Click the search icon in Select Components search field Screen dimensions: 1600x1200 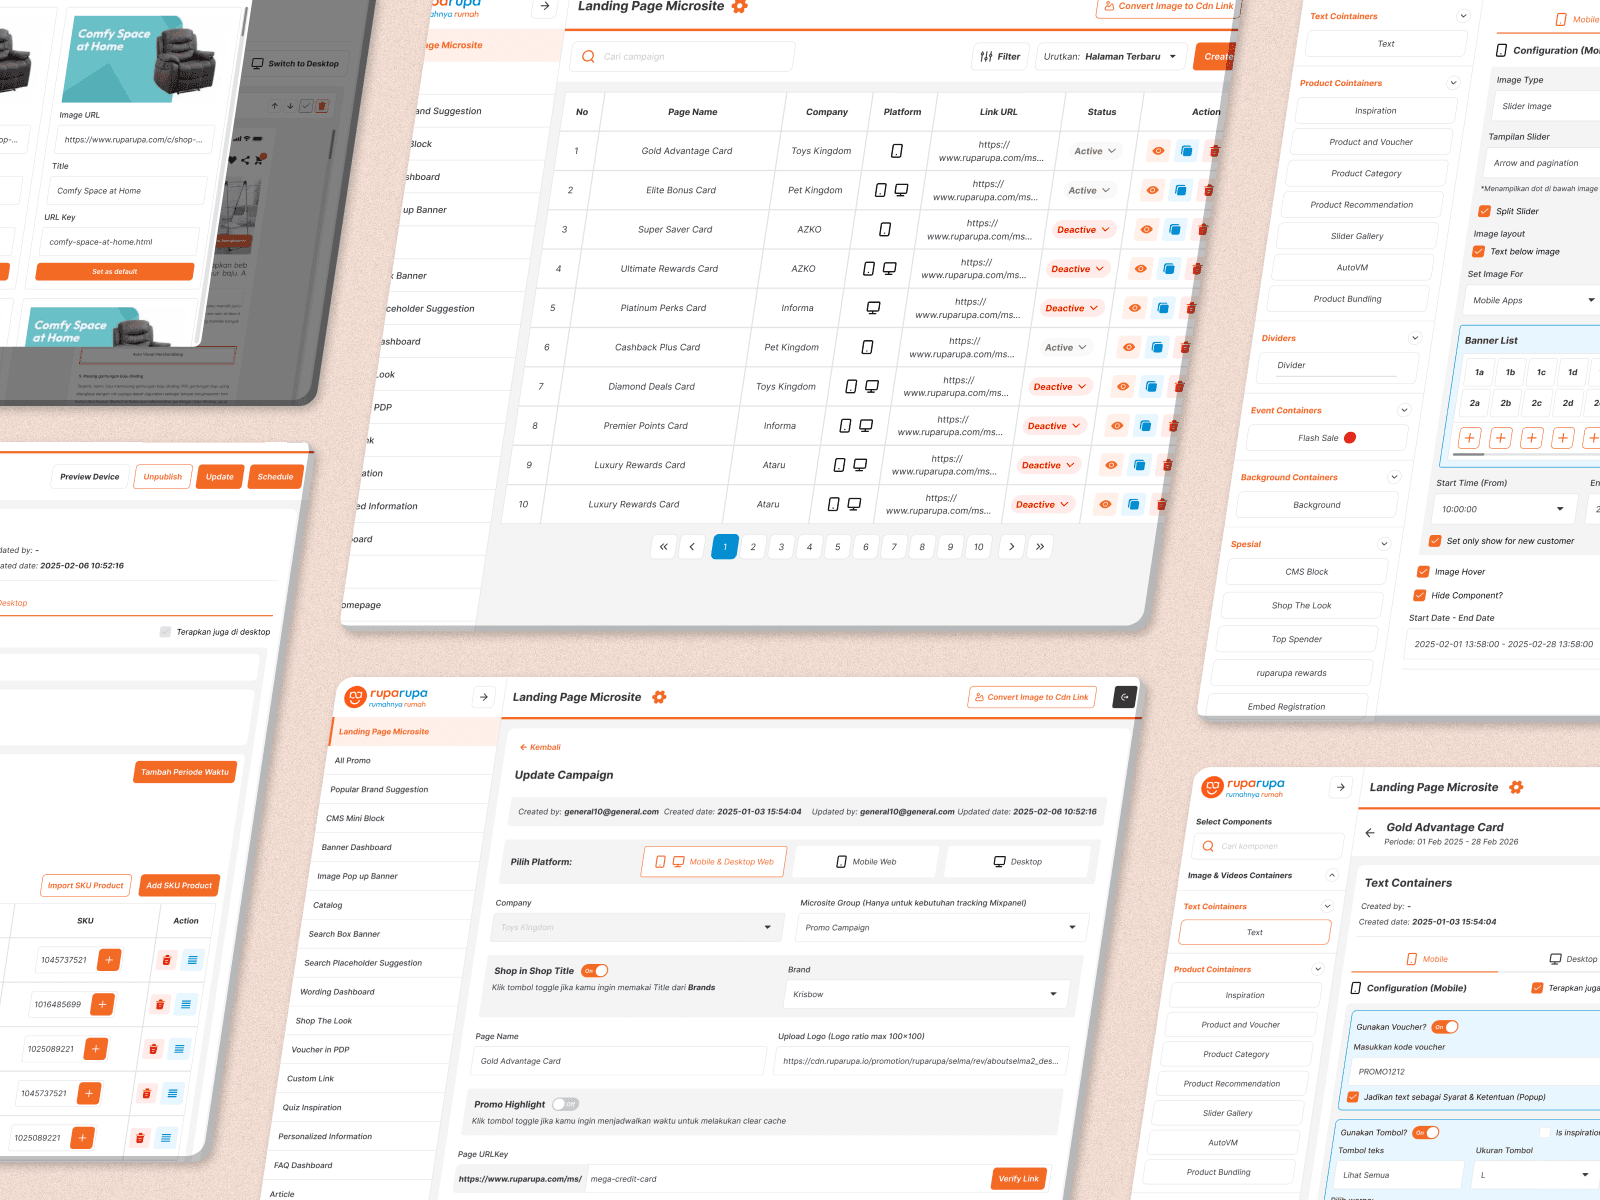pos(1208,846)
